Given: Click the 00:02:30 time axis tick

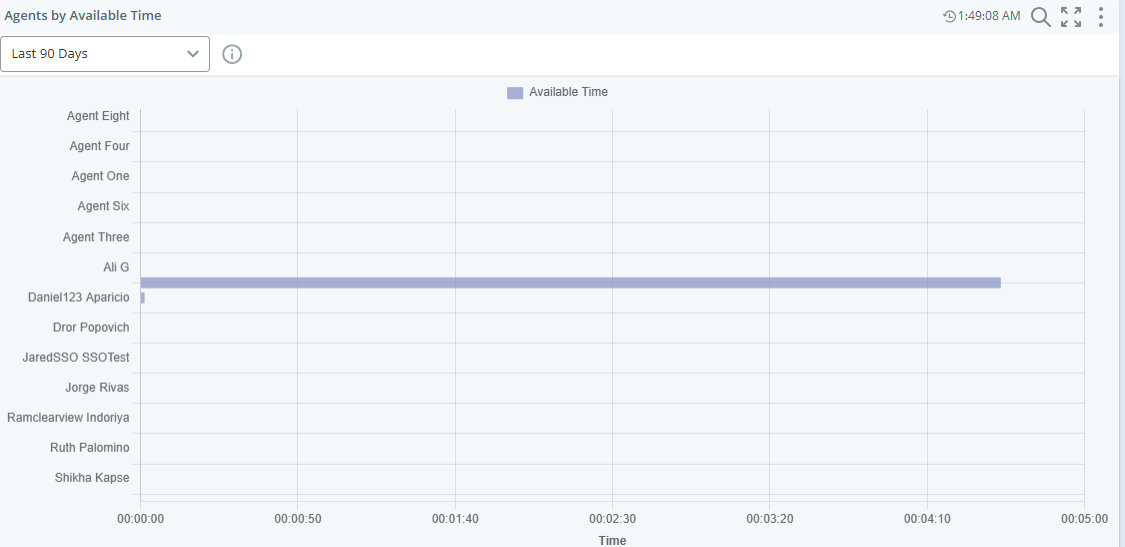Looking at the screenshot, I should coord(612,519).
